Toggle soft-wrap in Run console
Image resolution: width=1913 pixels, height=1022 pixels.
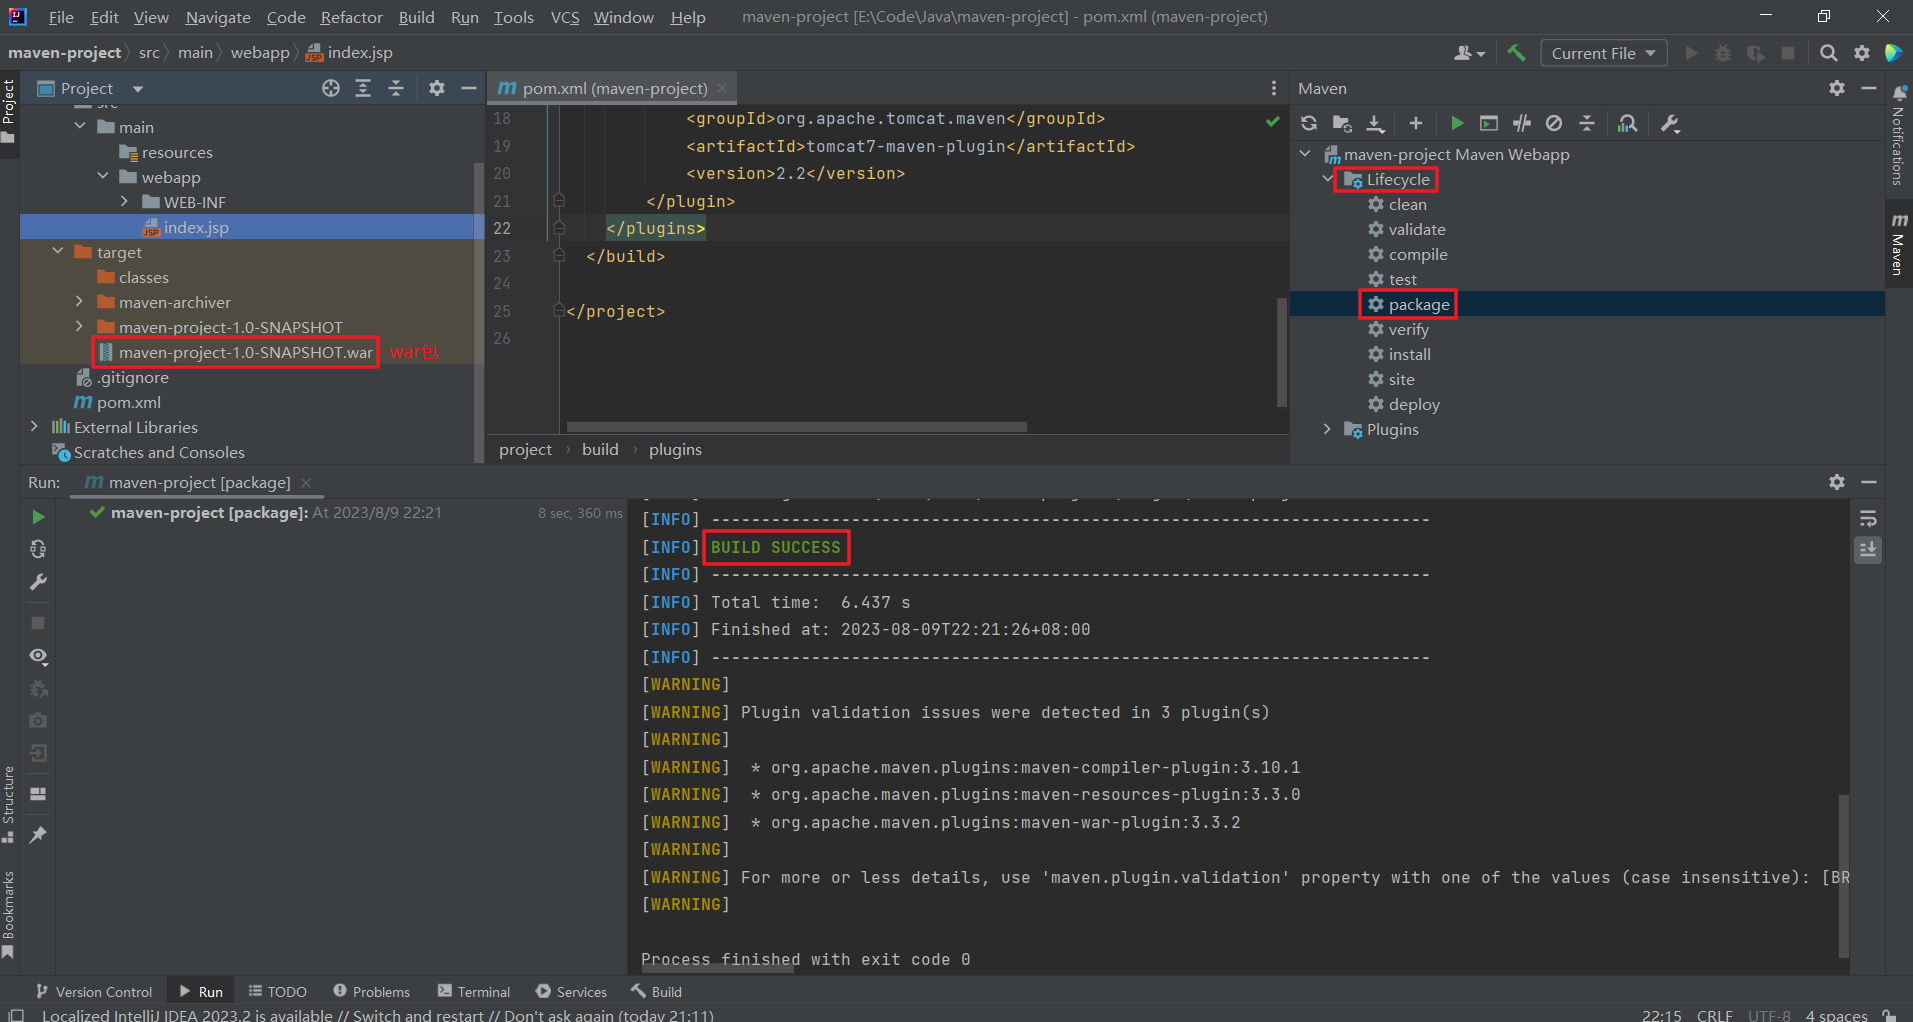click(x=1868, y=518)
